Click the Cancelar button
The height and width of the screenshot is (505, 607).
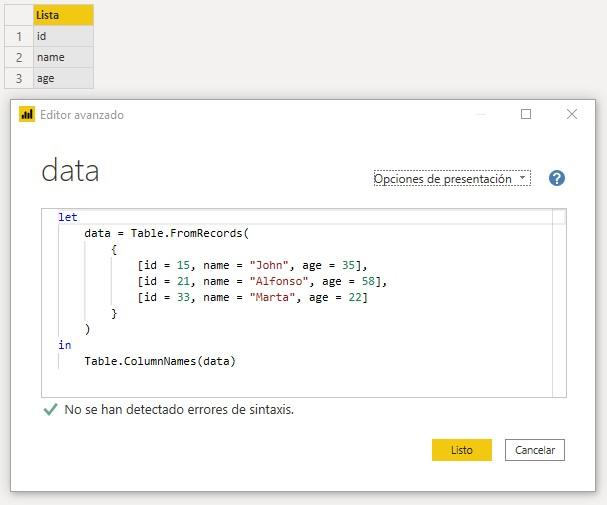(535, 450)
